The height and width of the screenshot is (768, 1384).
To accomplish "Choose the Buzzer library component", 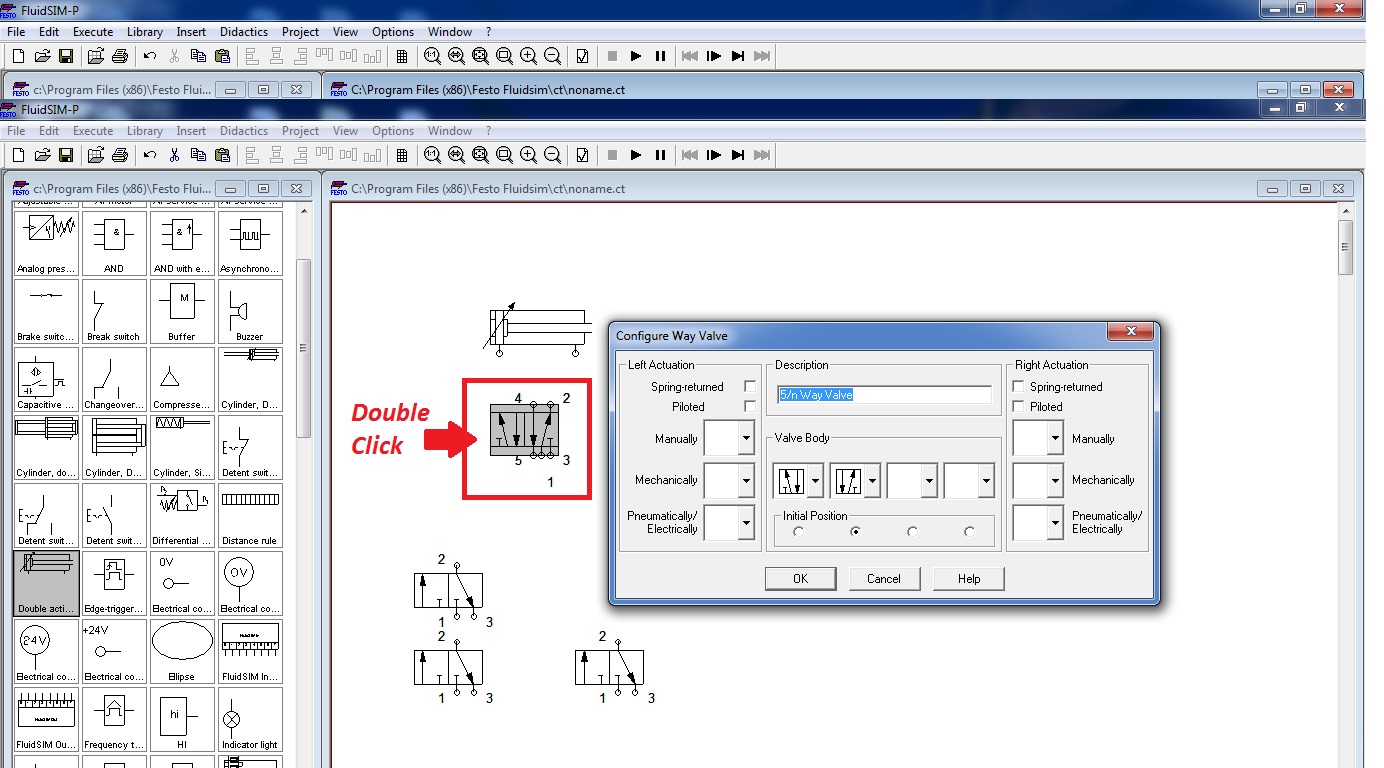I will click(x=250, y=310).
